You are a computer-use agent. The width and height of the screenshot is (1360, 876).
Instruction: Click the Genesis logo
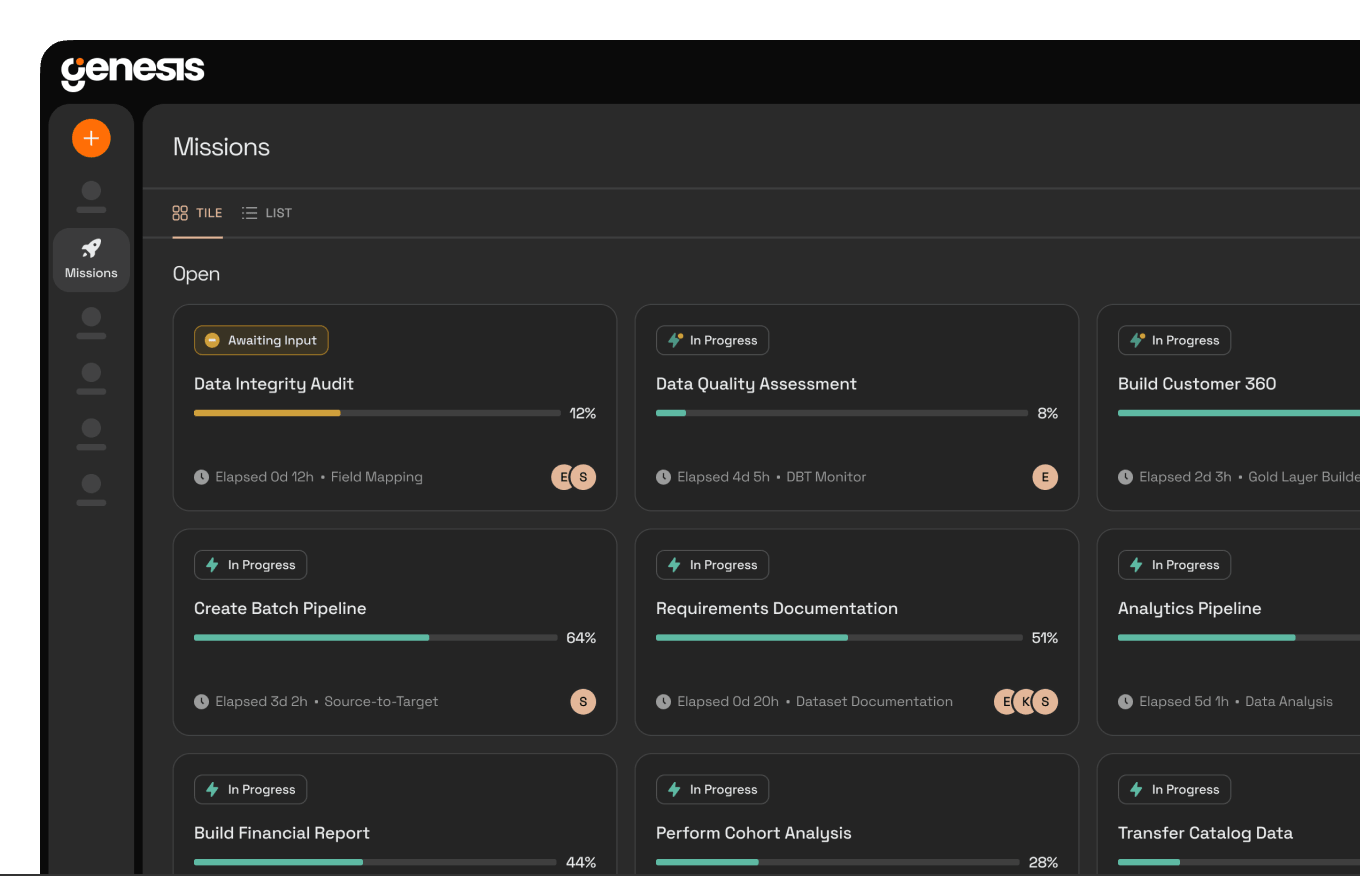point(132,72)
